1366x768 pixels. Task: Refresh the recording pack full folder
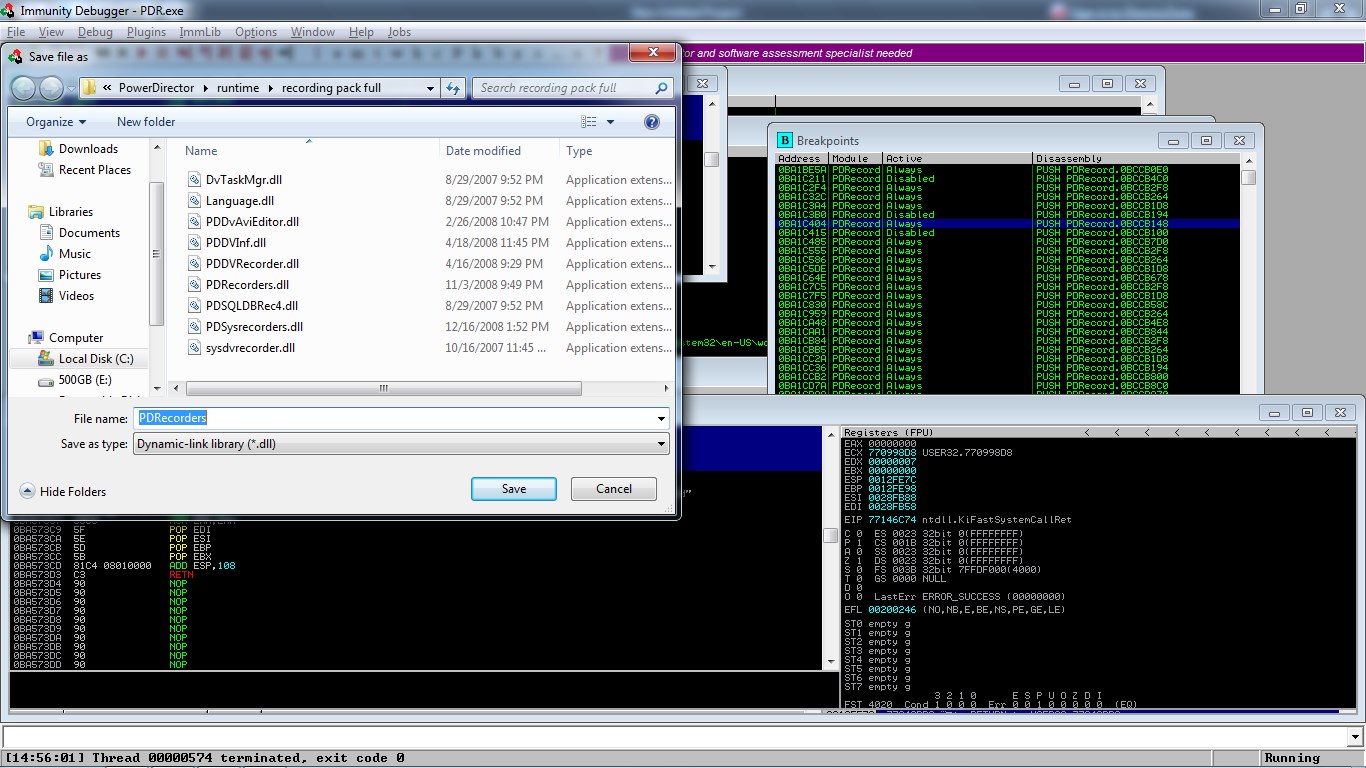[x=453, y=88]
